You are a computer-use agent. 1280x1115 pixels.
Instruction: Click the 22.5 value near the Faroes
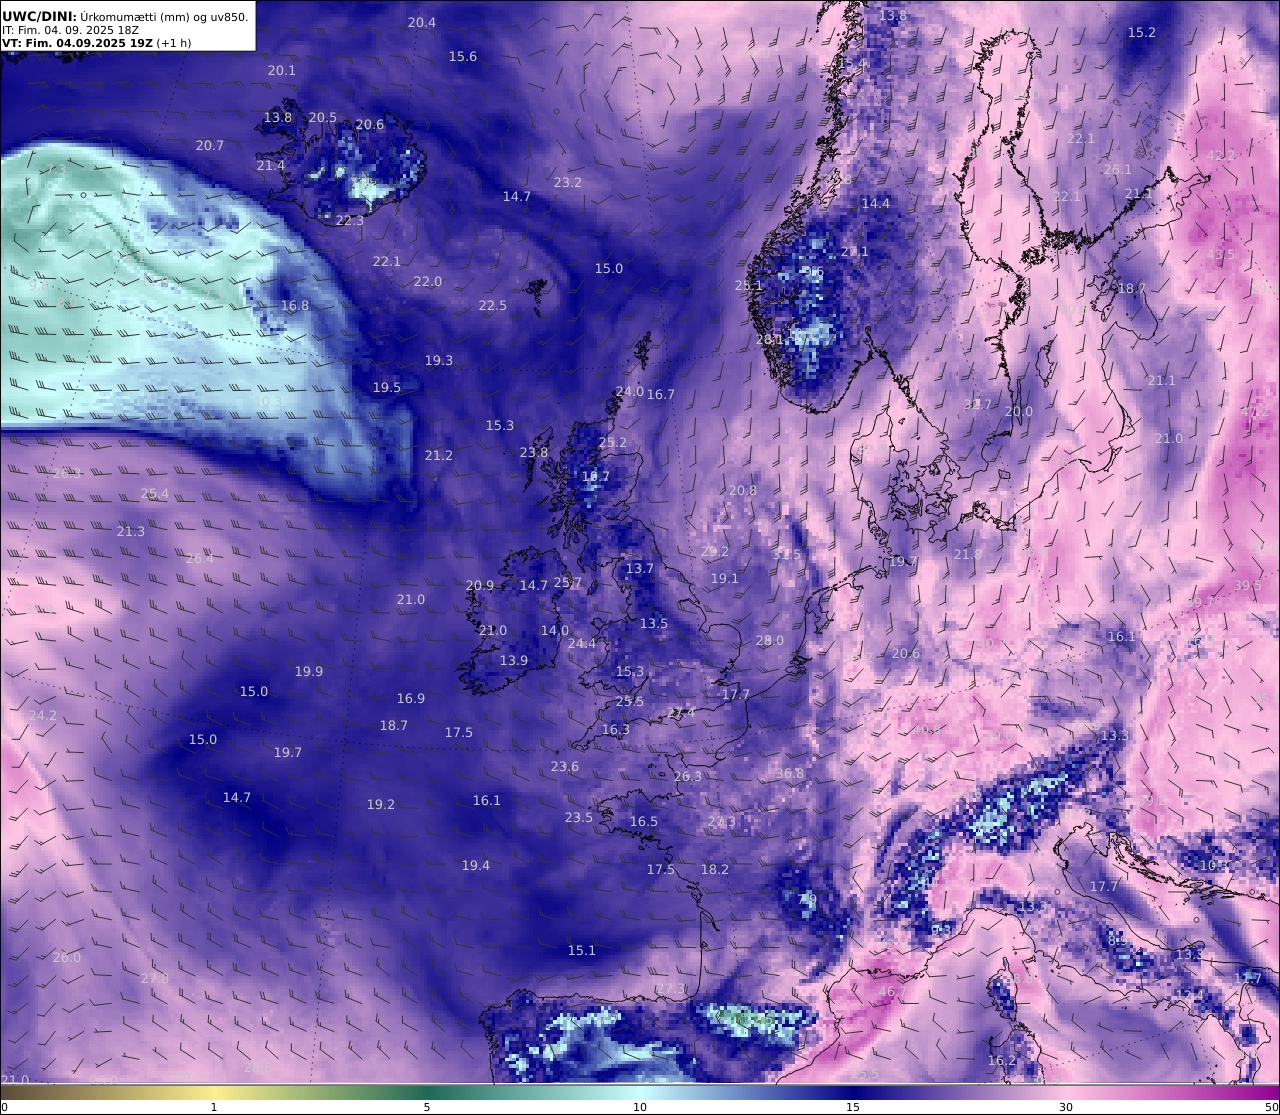pos(493,305)
